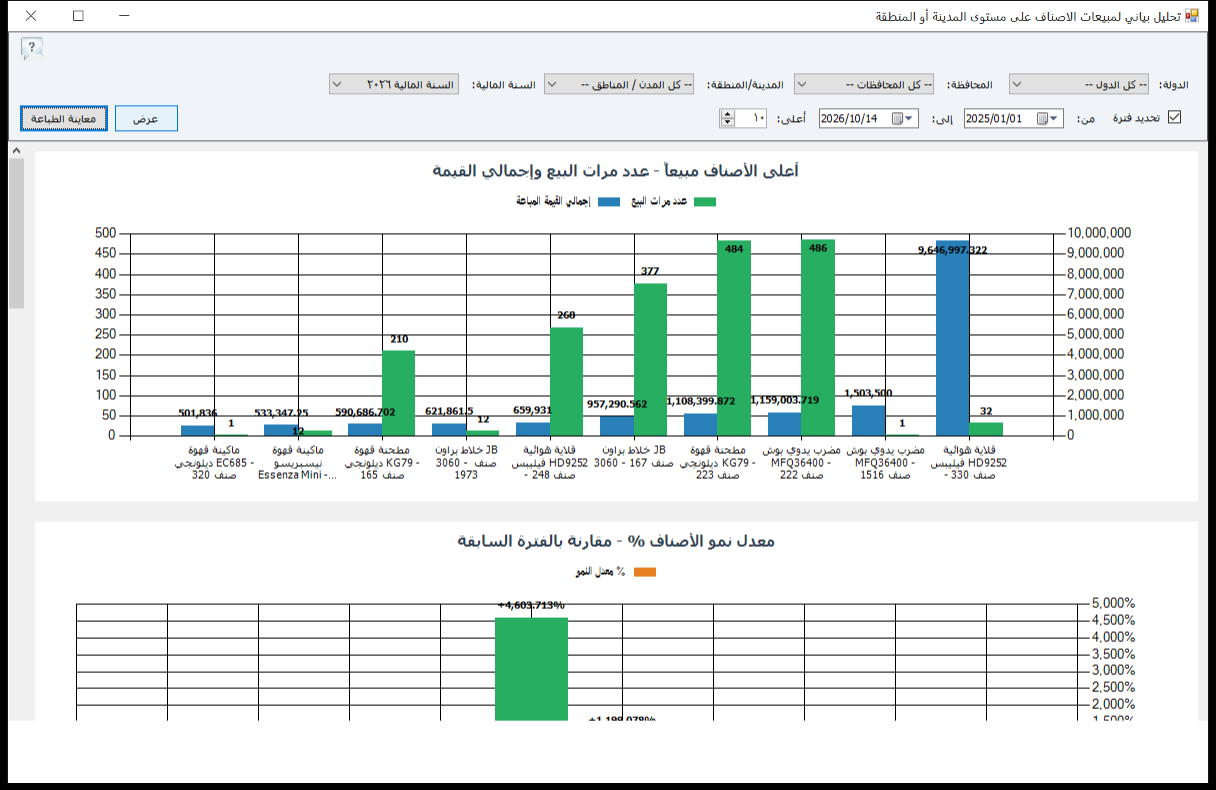This screenshot has height=790, width=1216.
Task: Click the green bar labeled 377
Action: coord(650,359)
